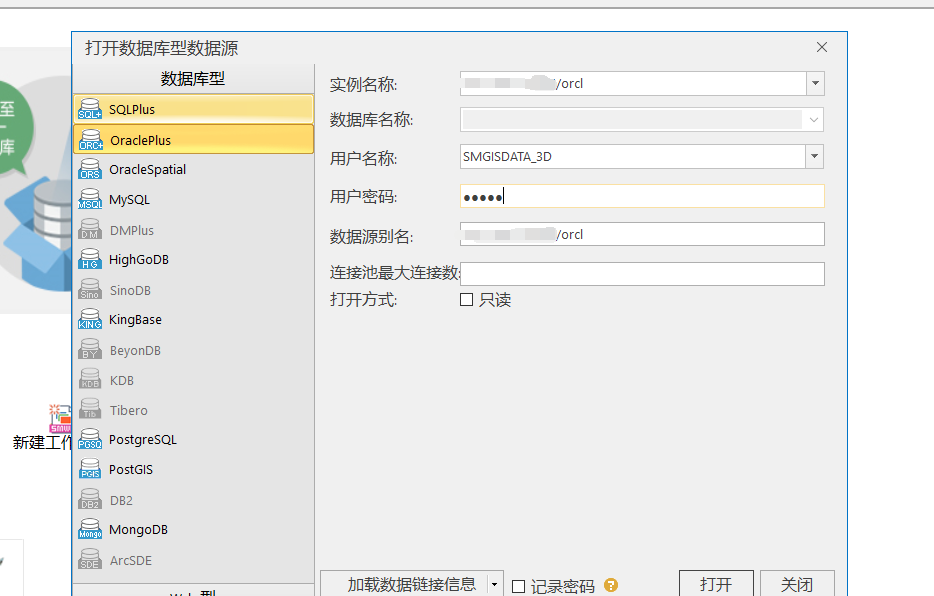
Task: Select the HighGoDB database icon
Action: point(90,259)
